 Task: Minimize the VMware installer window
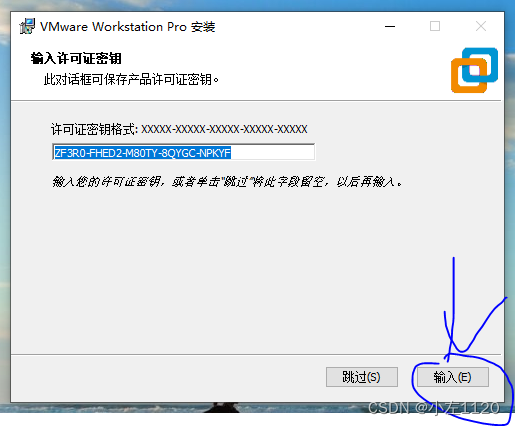(390, 26)
